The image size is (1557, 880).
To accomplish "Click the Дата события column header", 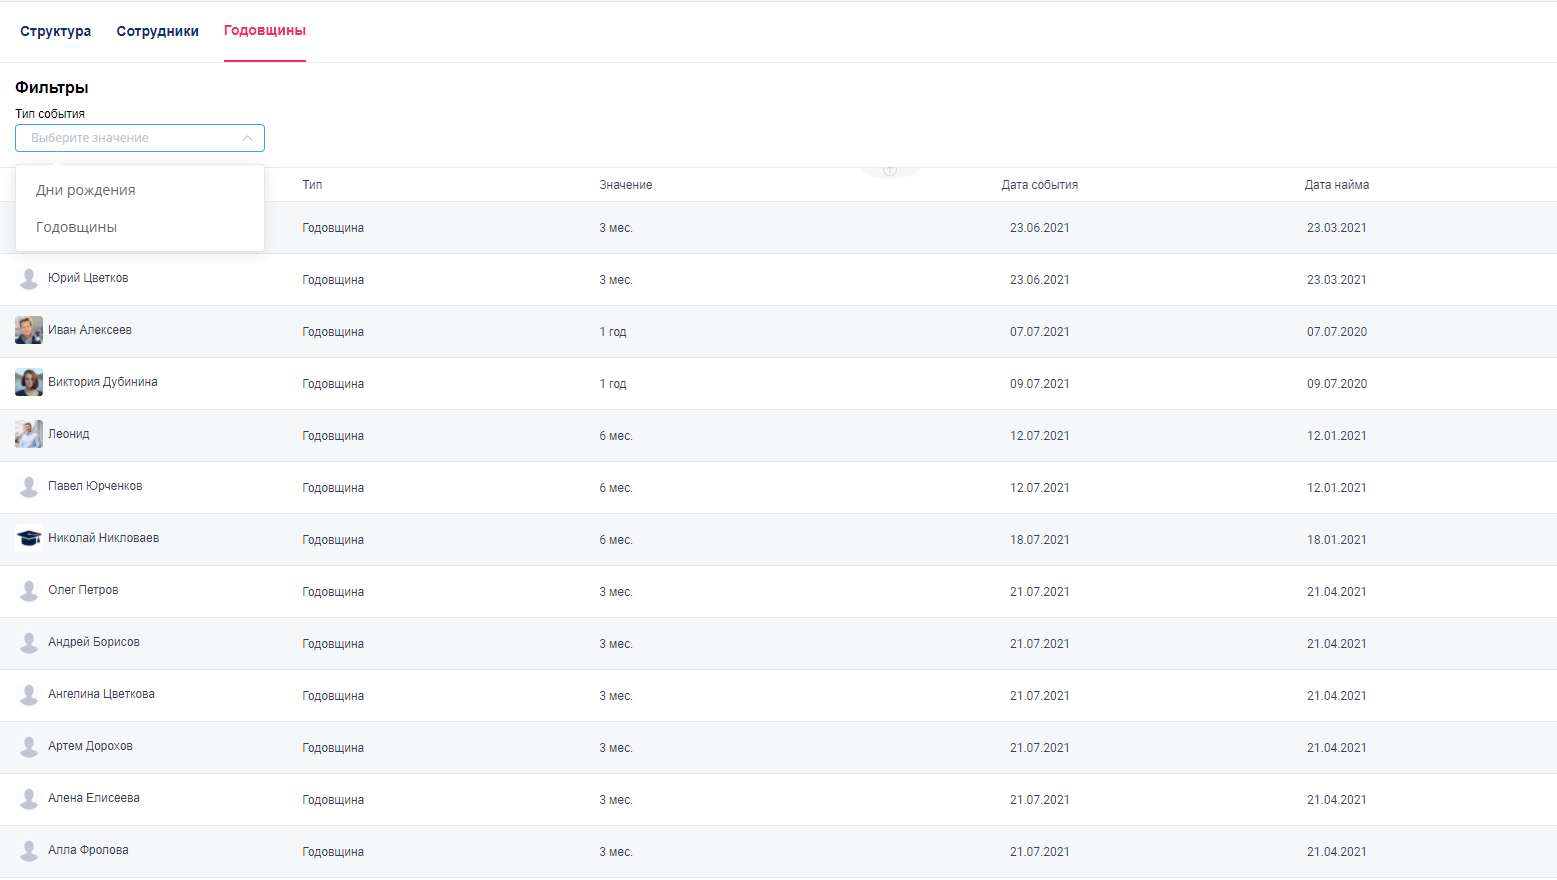I will 1039,185.
